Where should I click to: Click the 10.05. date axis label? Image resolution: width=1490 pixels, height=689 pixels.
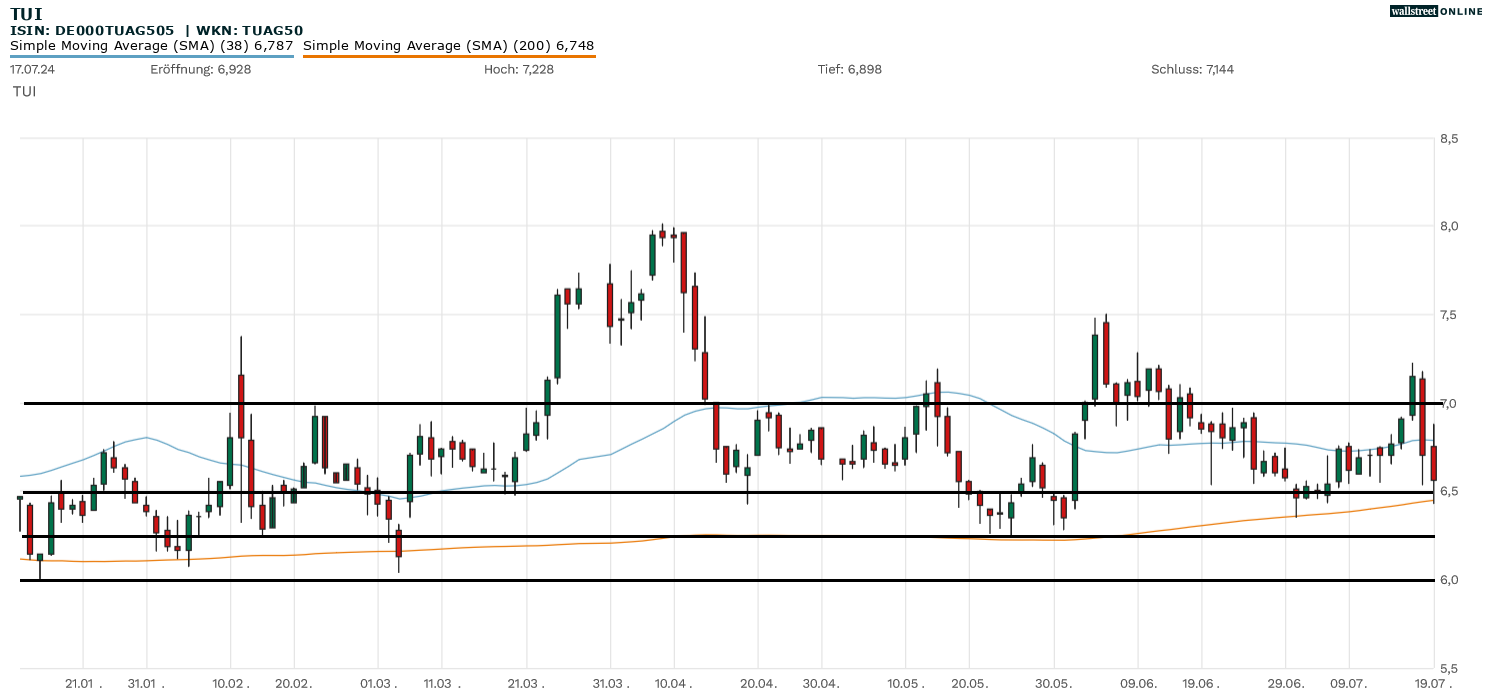[905, 683]
